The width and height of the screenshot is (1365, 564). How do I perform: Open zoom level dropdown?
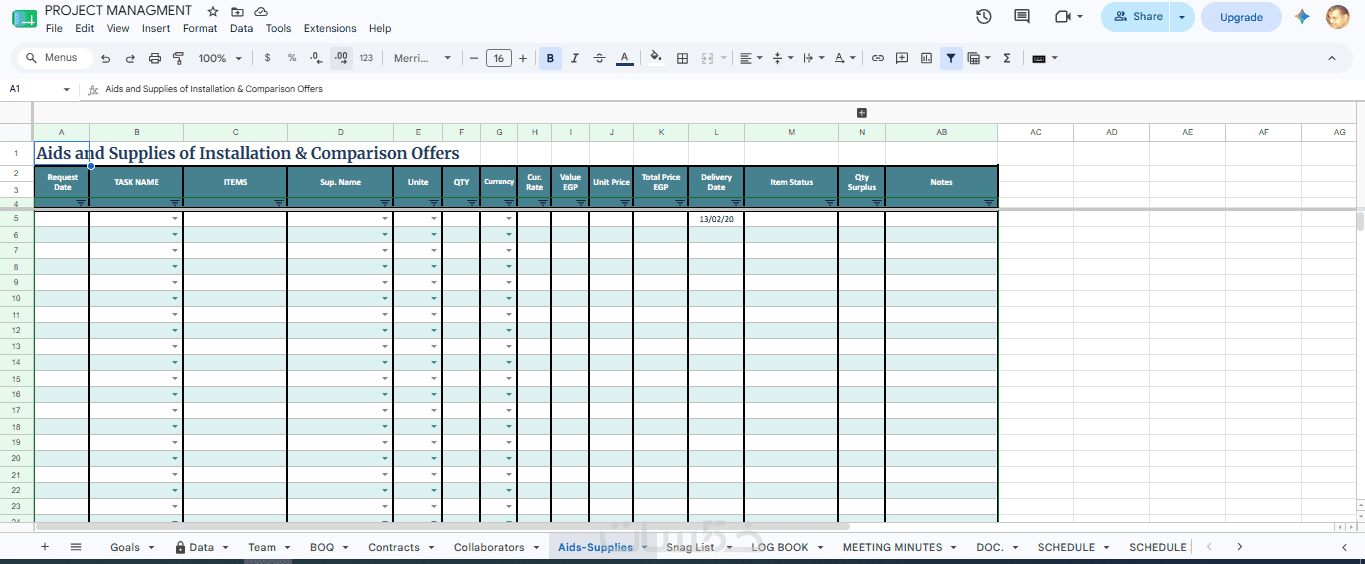(x=220, y=58)
